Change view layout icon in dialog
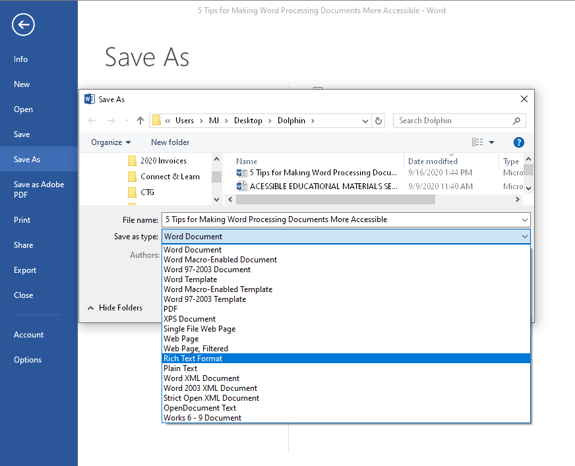Screen dimensions: 575x466 [x=477, y=142]
